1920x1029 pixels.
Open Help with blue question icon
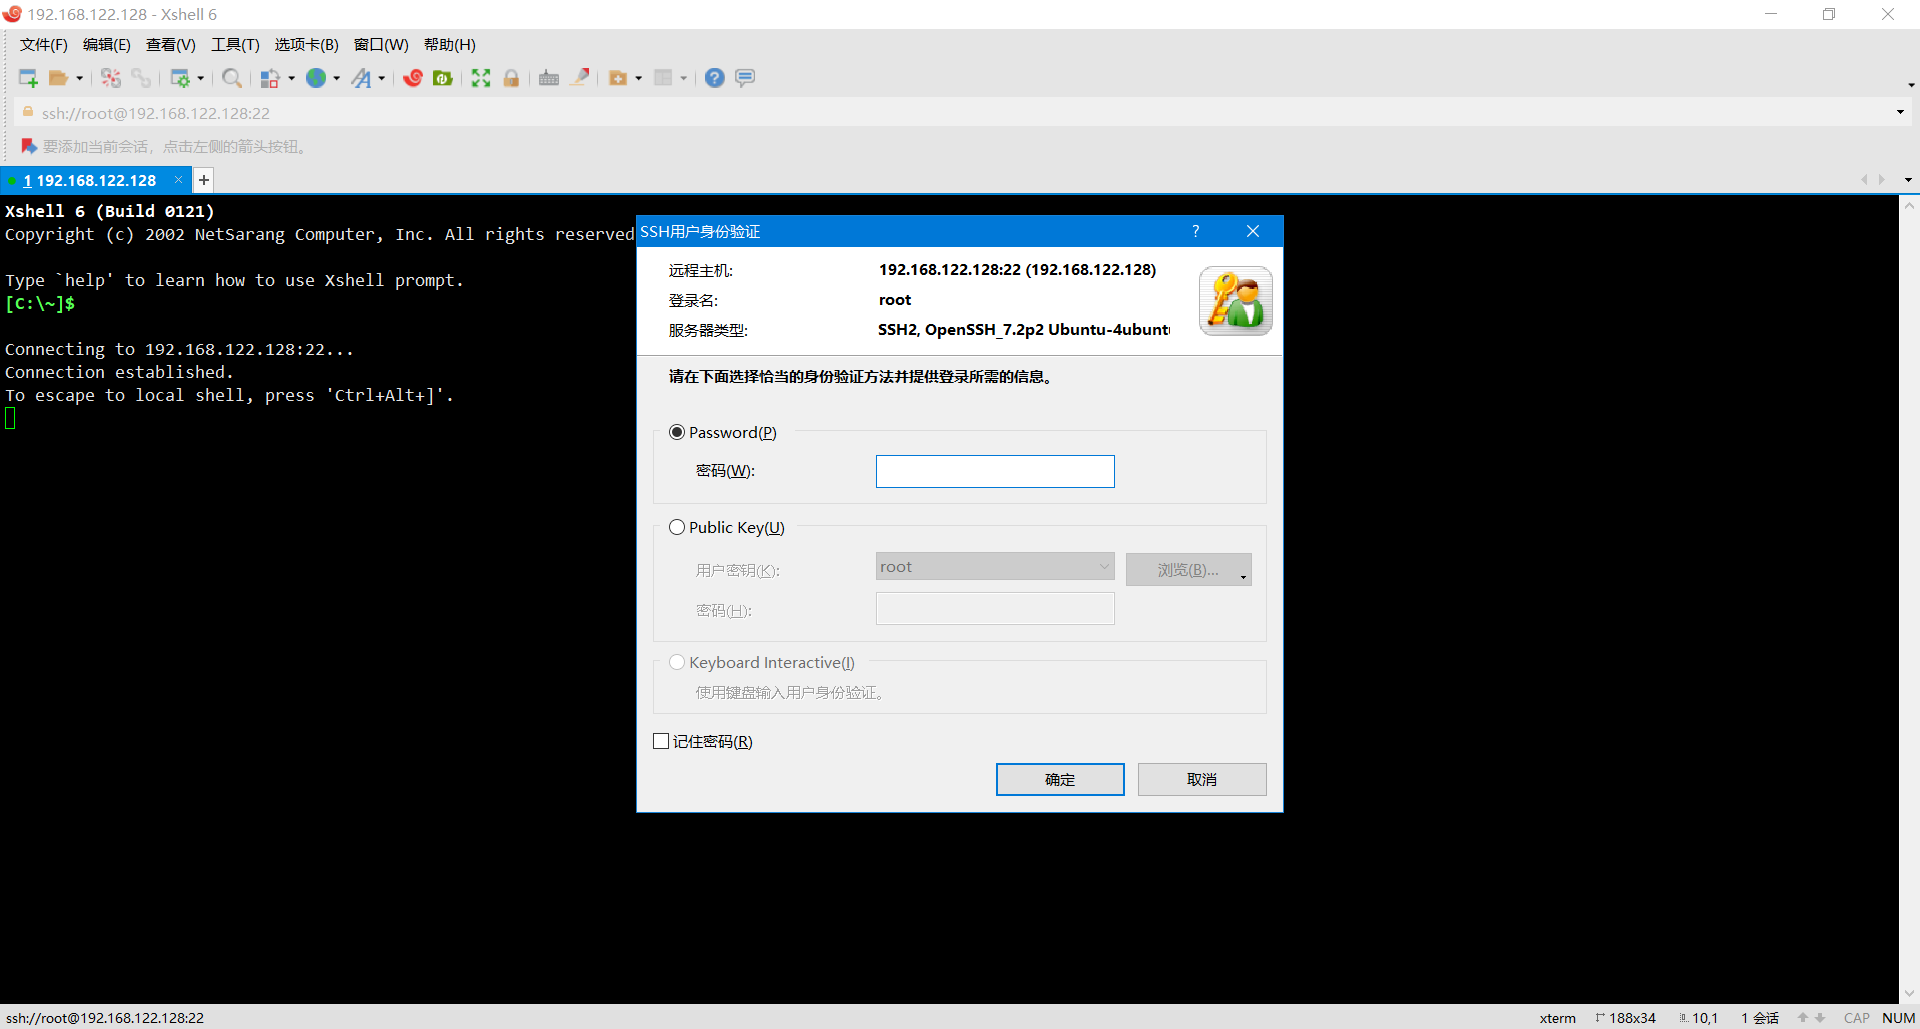tap(715, 78)
